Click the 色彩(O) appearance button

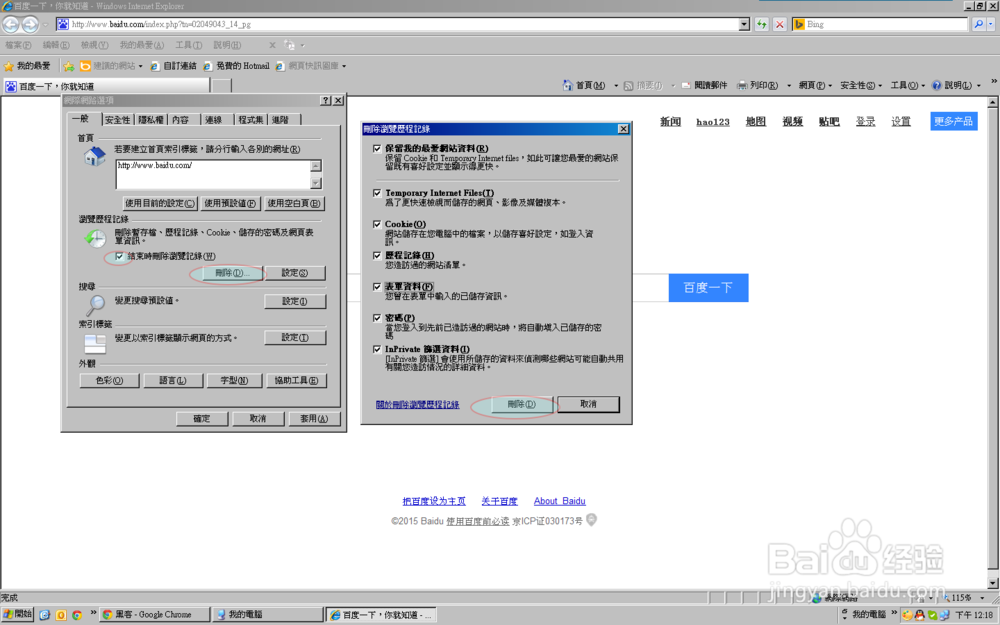(109, 381)
